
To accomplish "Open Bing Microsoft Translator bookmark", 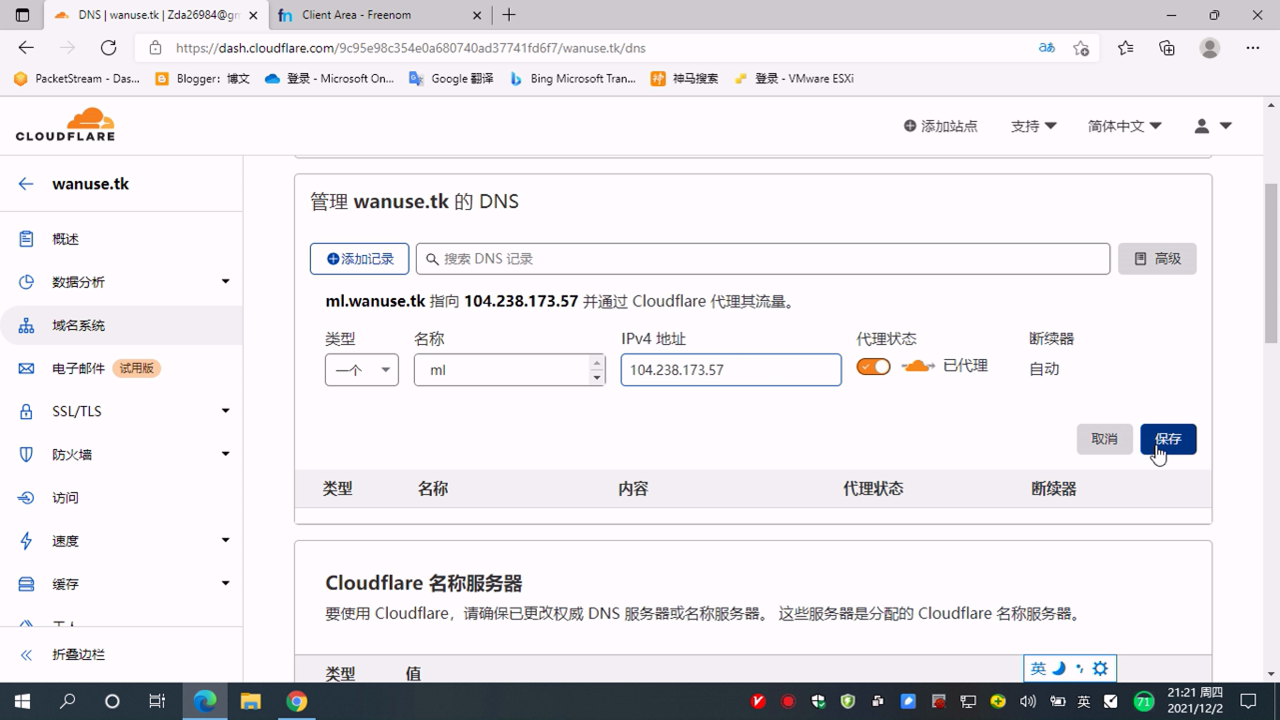I will 573,78.
